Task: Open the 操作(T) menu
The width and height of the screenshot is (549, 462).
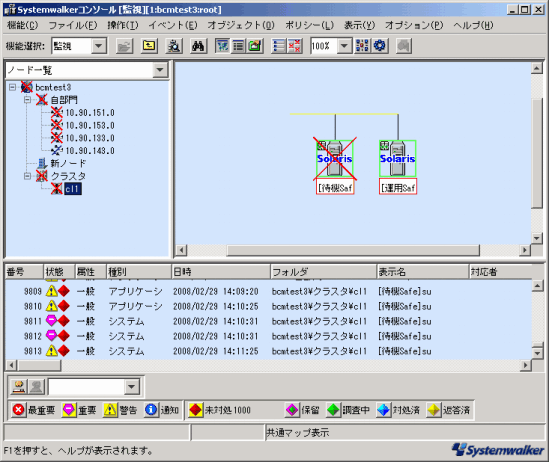Action: (123, 25)
